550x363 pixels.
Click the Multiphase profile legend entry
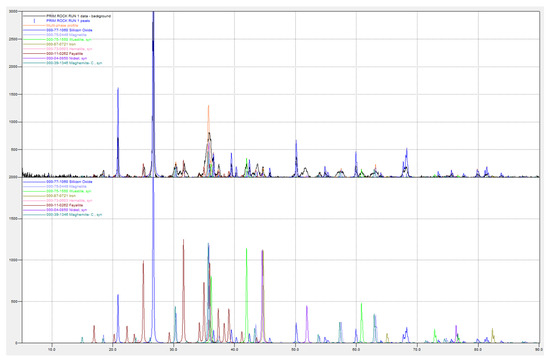(62, 26)
